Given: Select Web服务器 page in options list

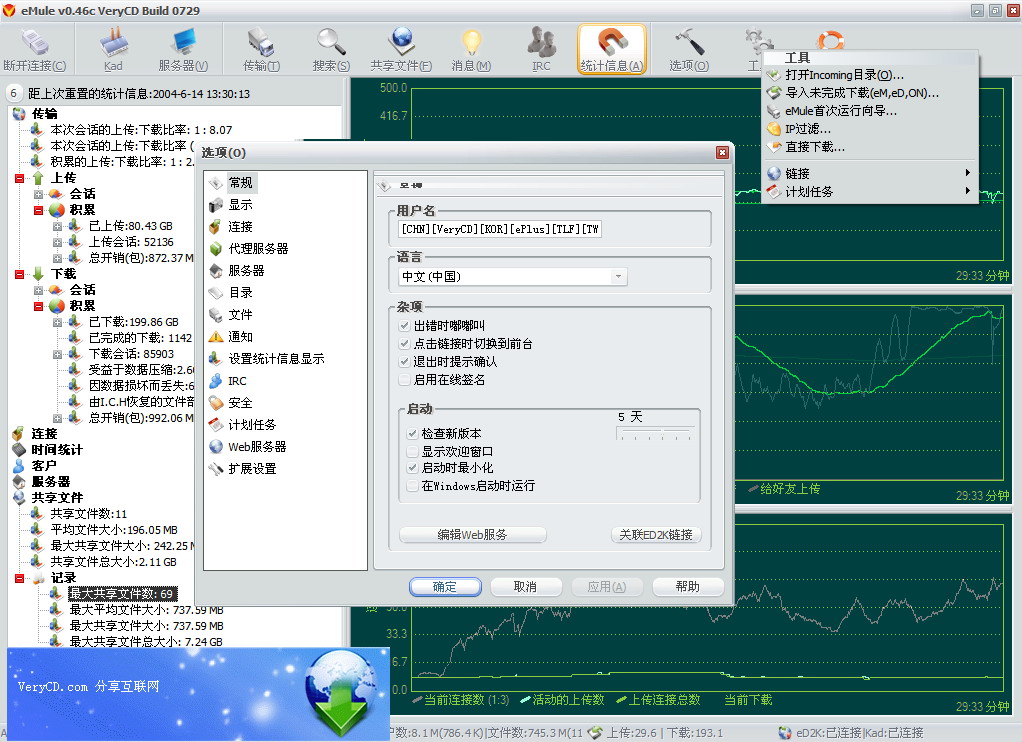Looking at the screenshot, I should tap(248, 447).
